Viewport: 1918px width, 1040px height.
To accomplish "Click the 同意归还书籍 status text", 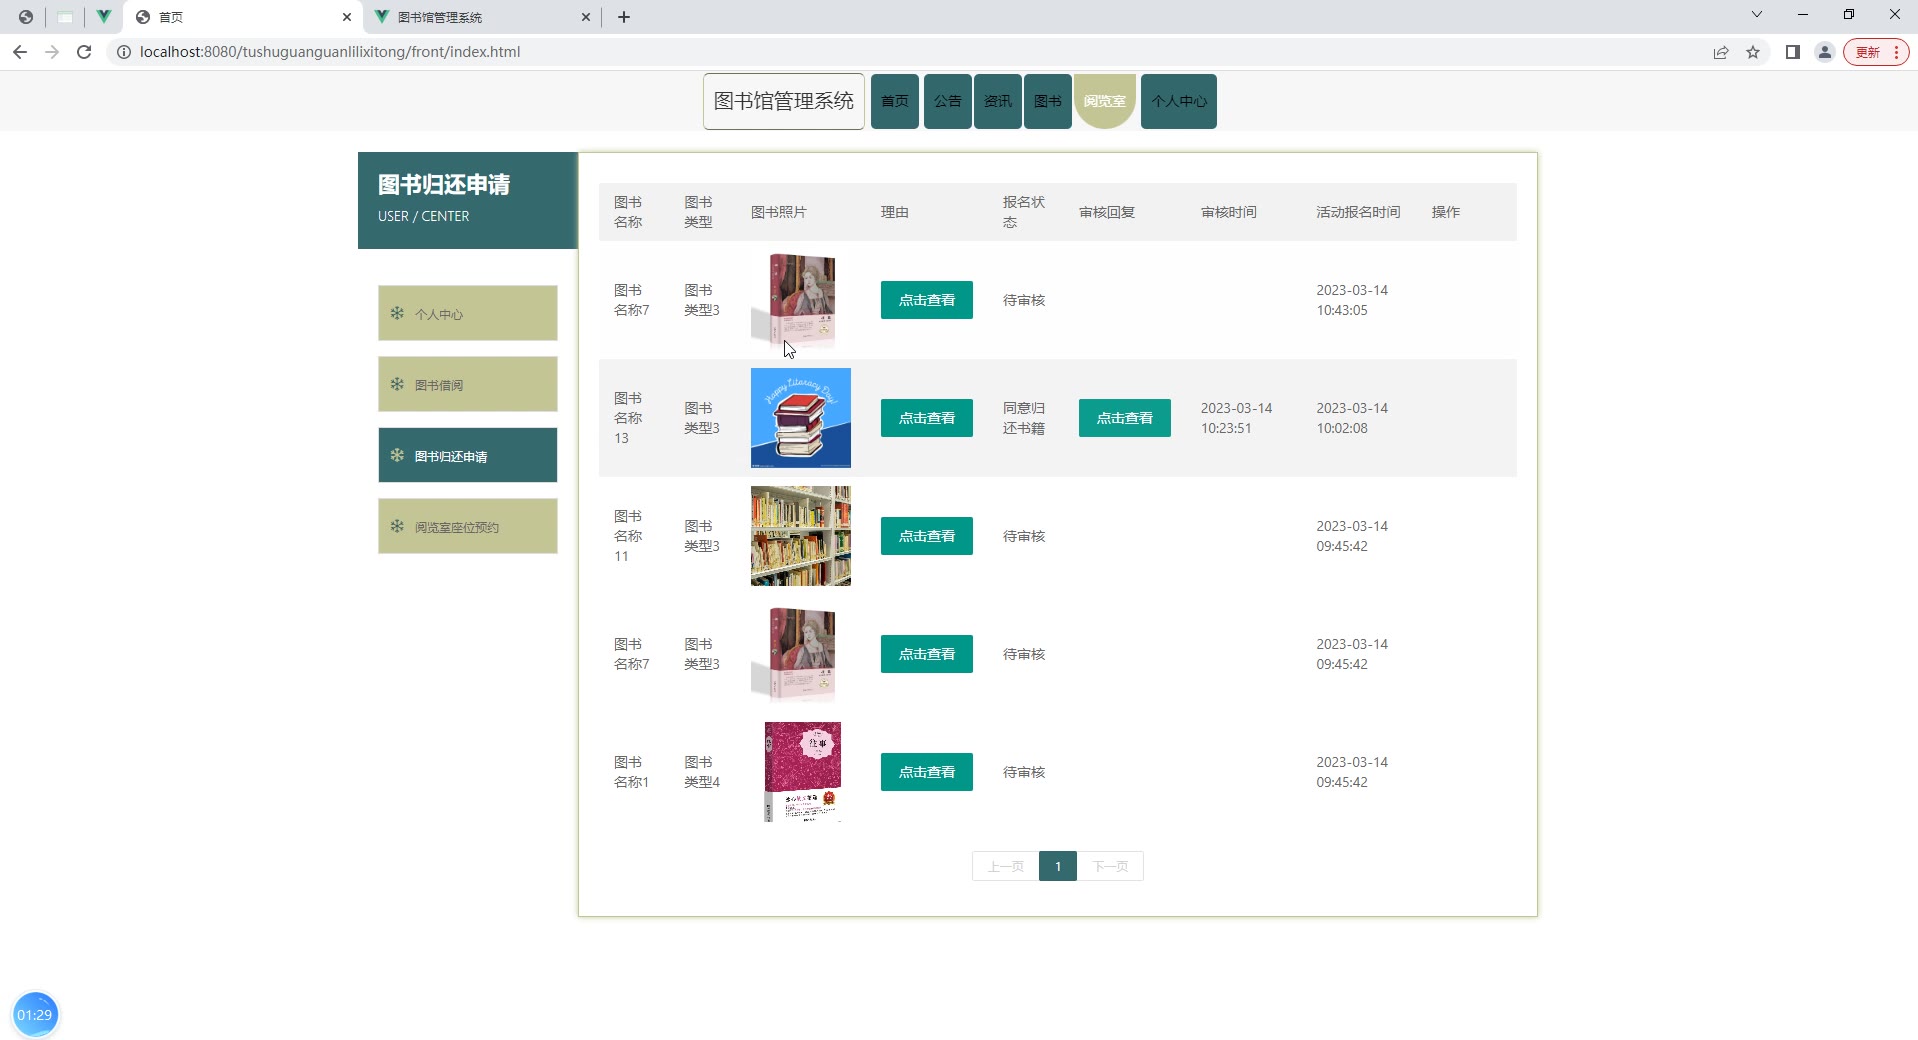I will pyautogui.click(x=1024, y=418).
